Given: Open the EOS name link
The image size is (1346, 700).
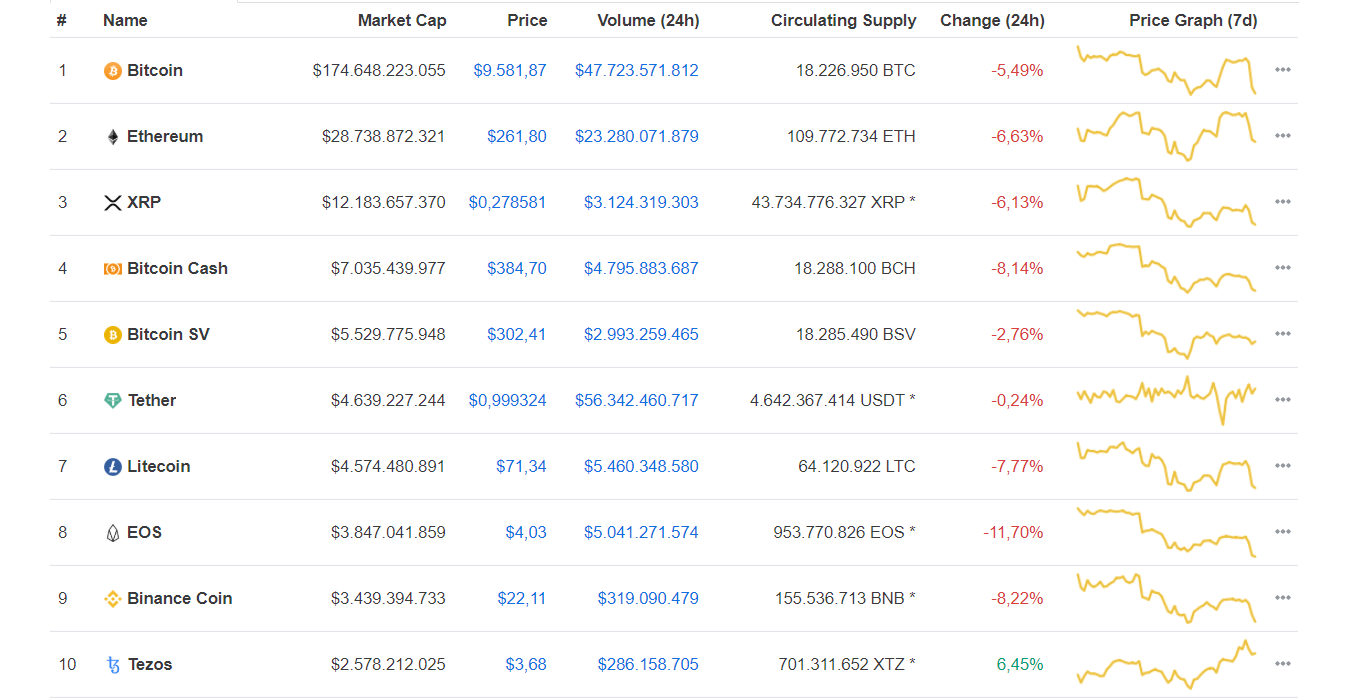Looking at the screenshot, I should tap(144, 532).
